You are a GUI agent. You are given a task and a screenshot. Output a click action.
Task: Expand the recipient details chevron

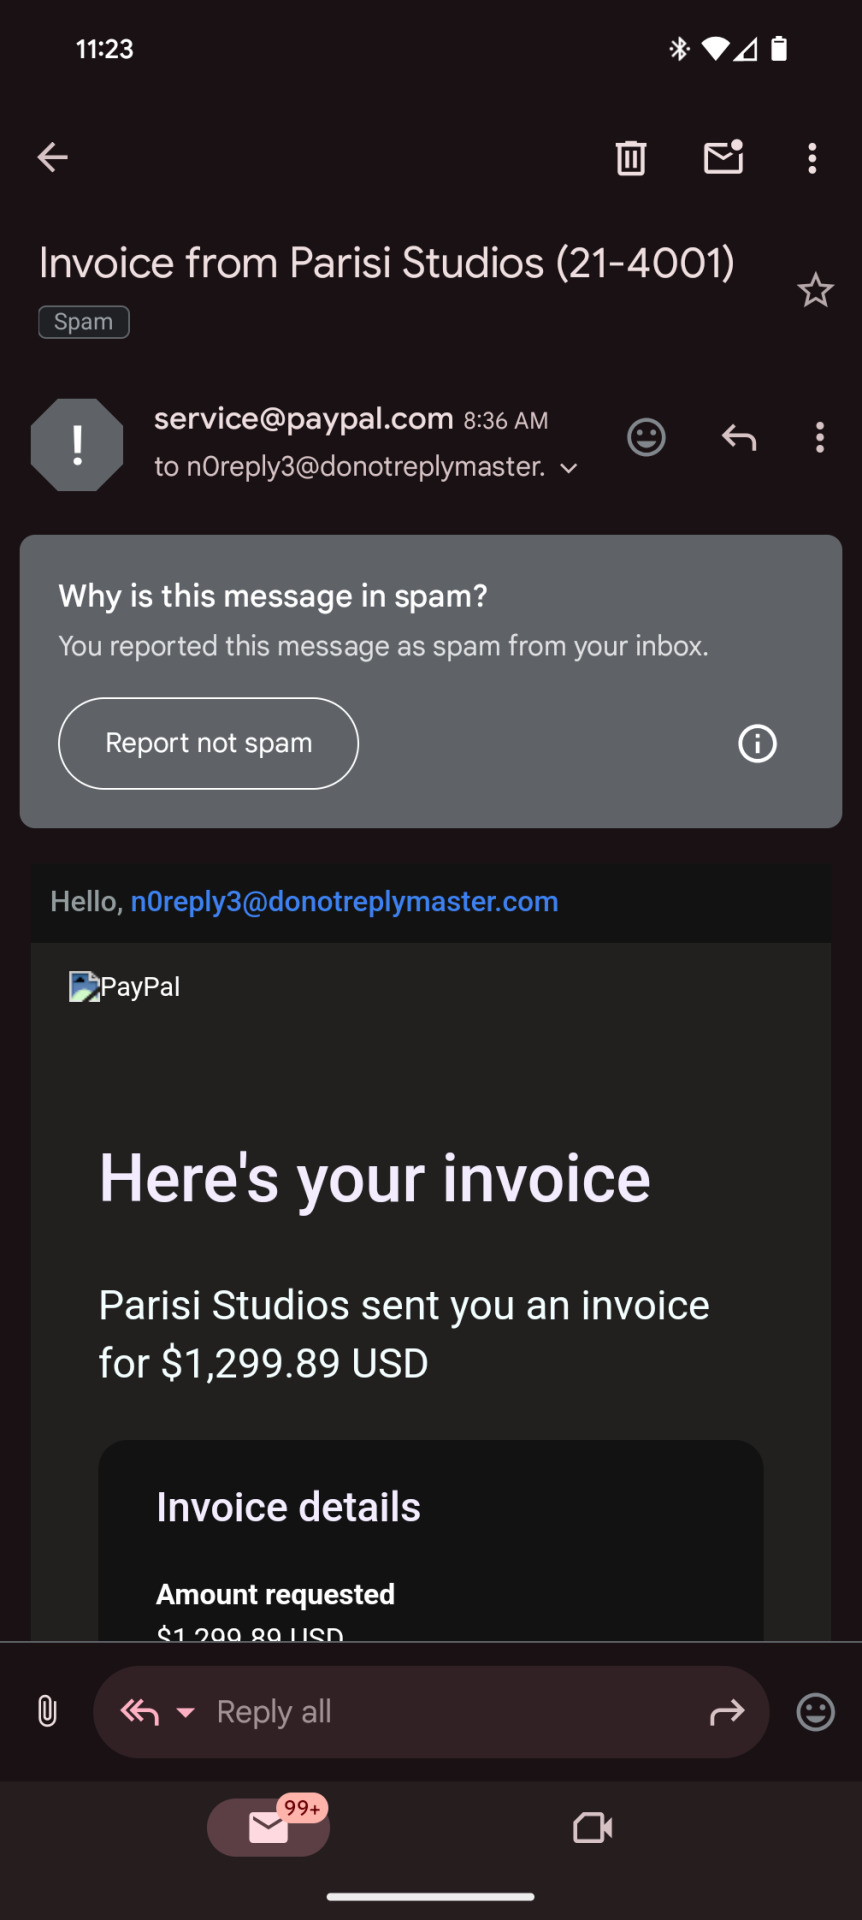pyautogui.click(x=569, y=468)
